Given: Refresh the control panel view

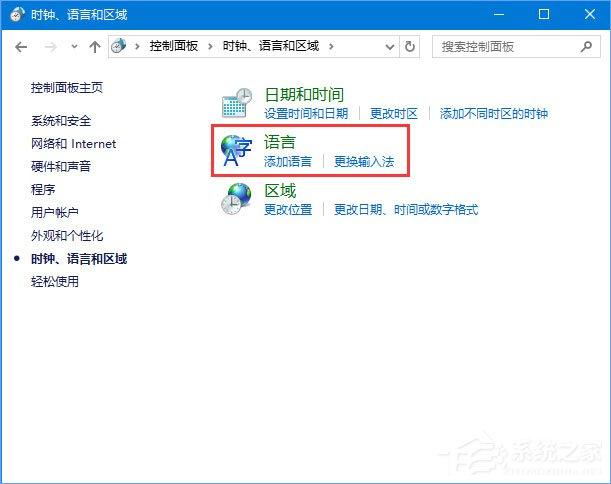Looking at the screenshot, I should (410, 47).
